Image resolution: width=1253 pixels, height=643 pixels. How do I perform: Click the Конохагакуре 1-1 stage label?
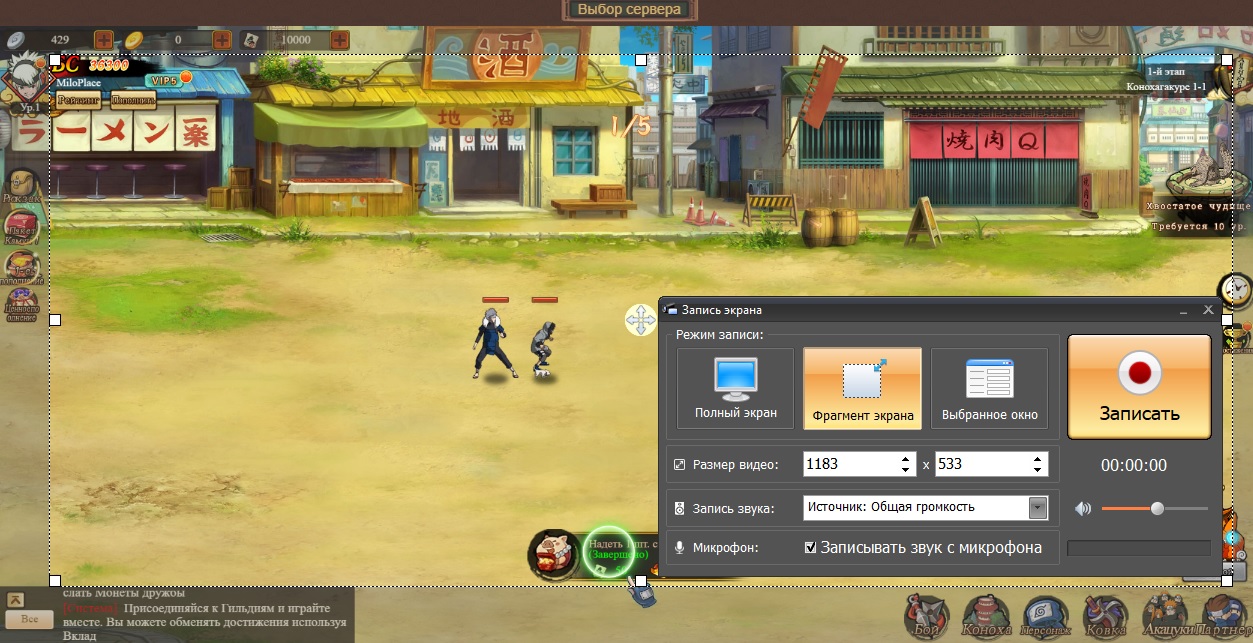(x=1165, y=88)
